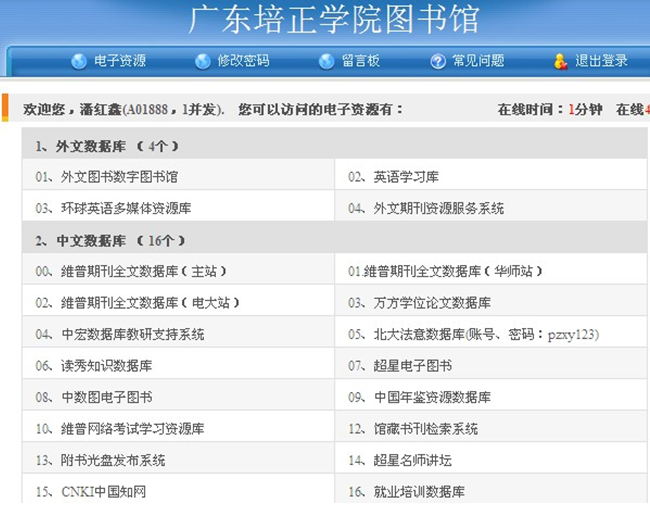
Task: Open the 电子资源 menu item
Action: click(120, 61)
